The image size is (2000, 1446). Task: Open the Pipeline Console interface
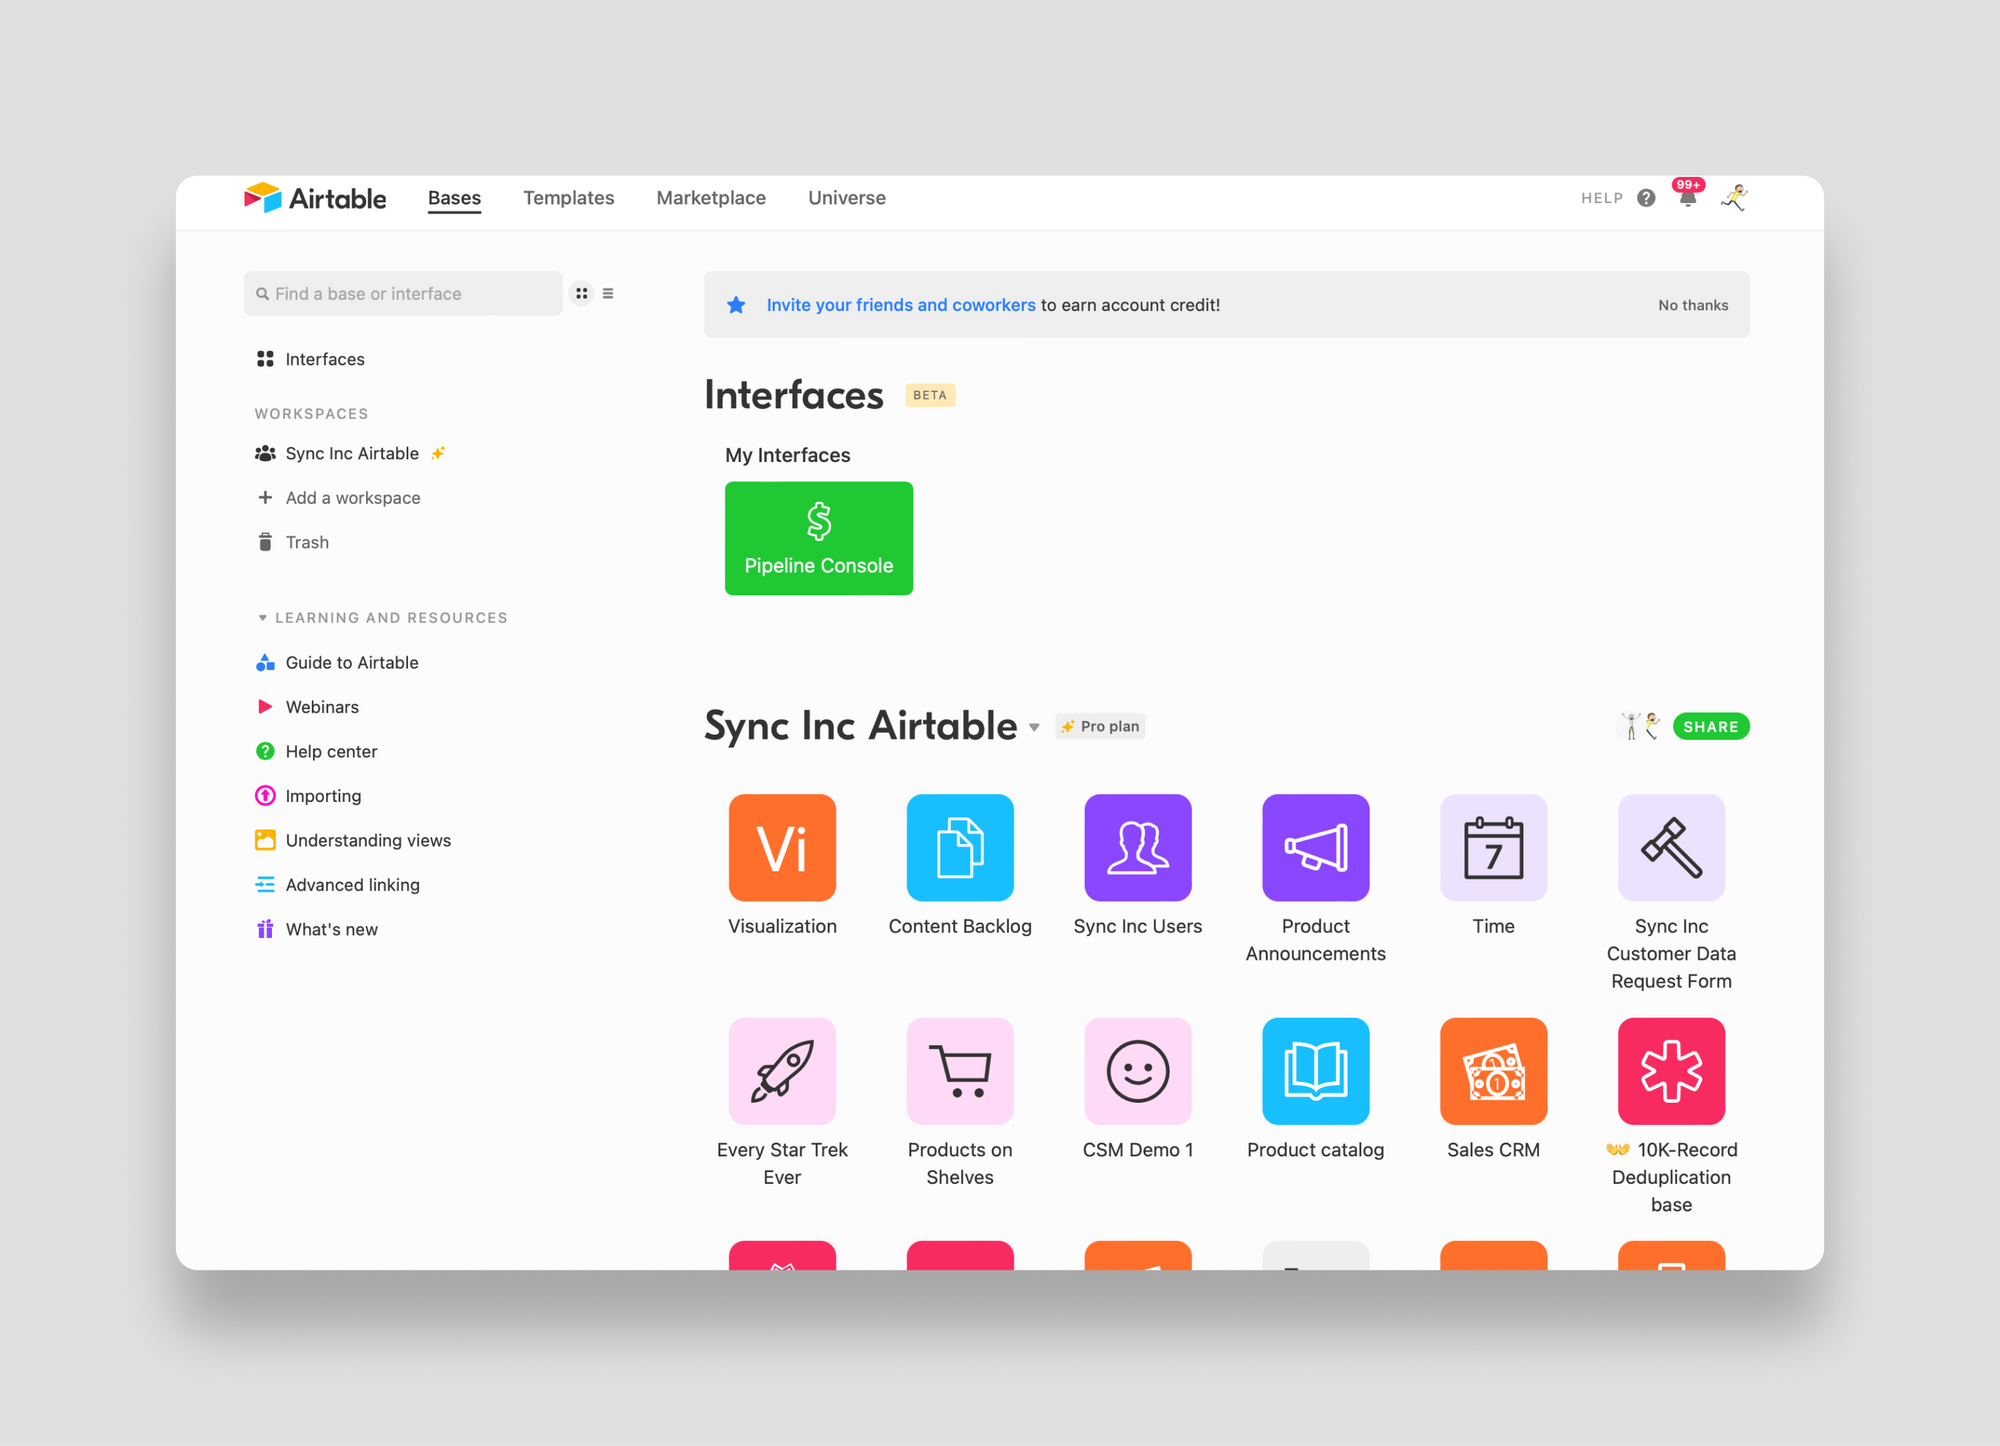tap(818, 536)
